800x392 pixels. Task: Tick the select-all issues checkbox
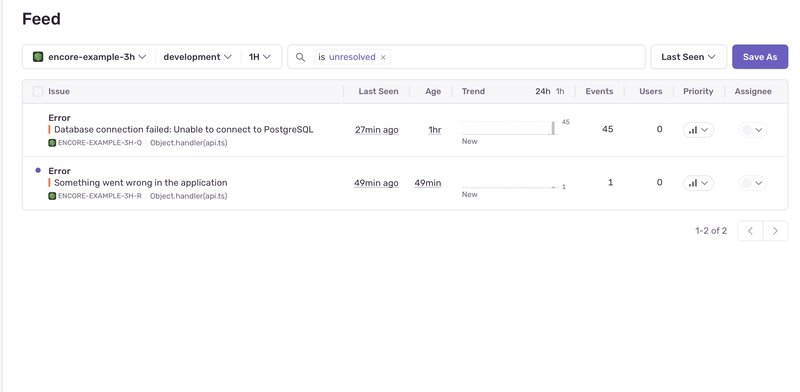(38, 91)
